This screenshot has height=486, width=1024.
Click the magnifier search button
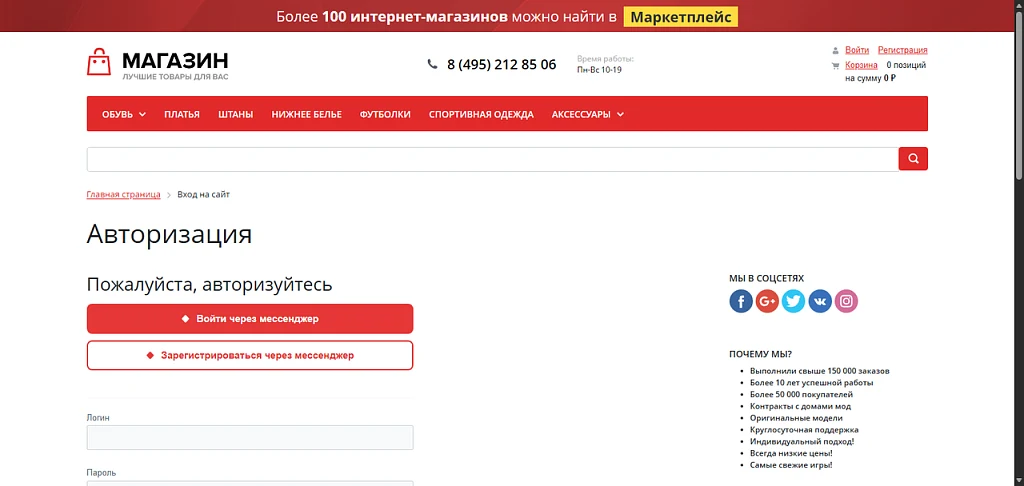click(x=913, y=159)
